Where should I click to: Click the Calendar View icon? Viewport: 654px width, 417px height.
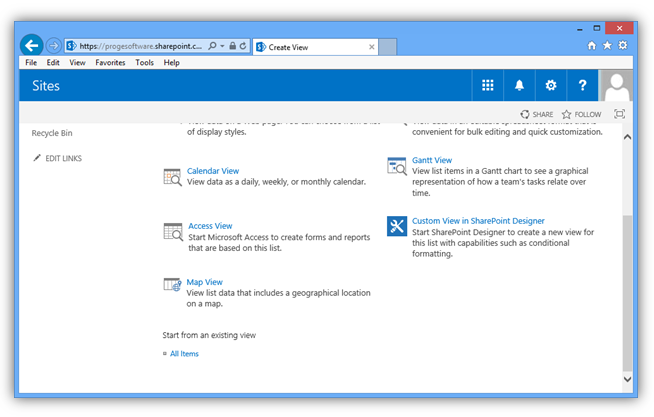click(172, 177)
